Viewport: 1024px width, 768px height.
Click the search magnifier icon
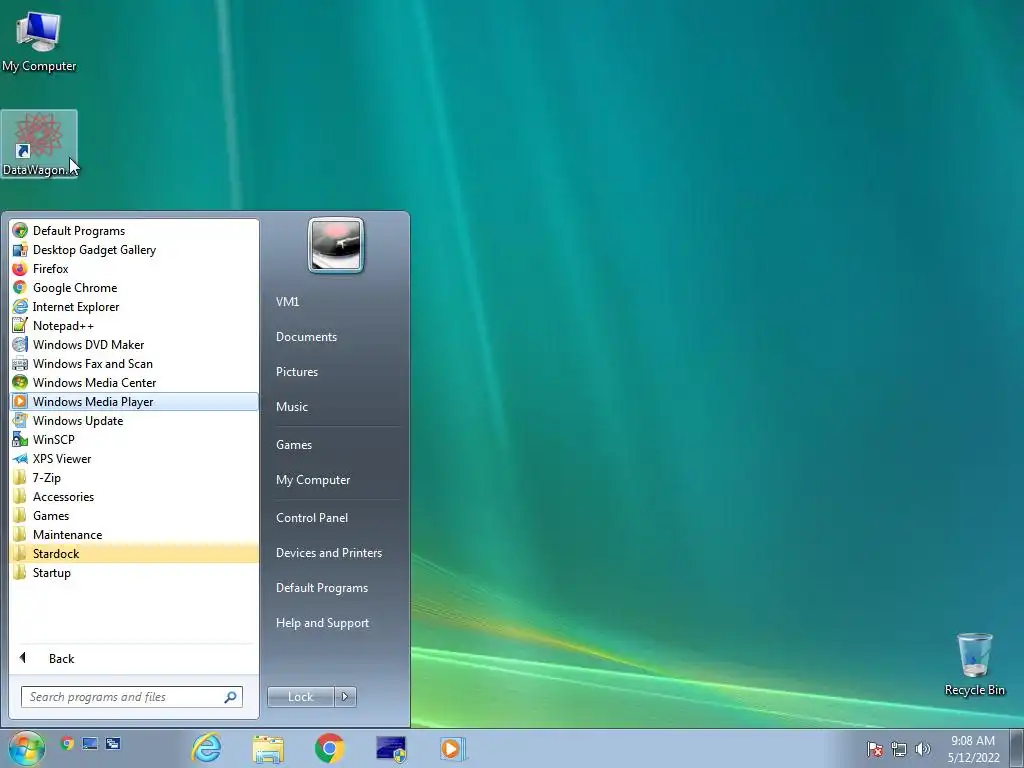click(x=230, y=697)
